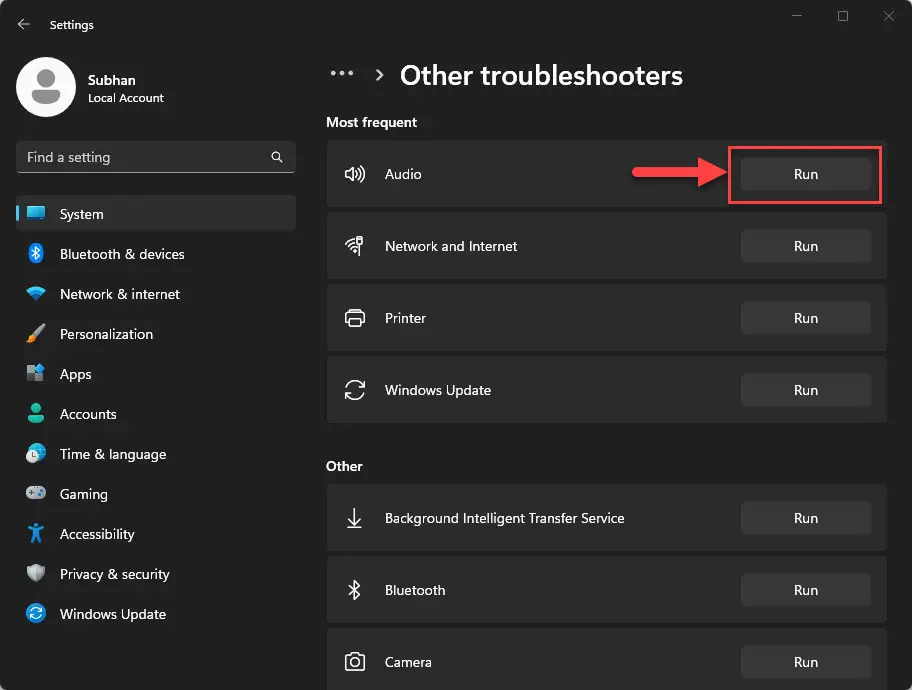912x690 pixels.
Task: Click the Other troubleshooters page title
Action: click(541, 76)
